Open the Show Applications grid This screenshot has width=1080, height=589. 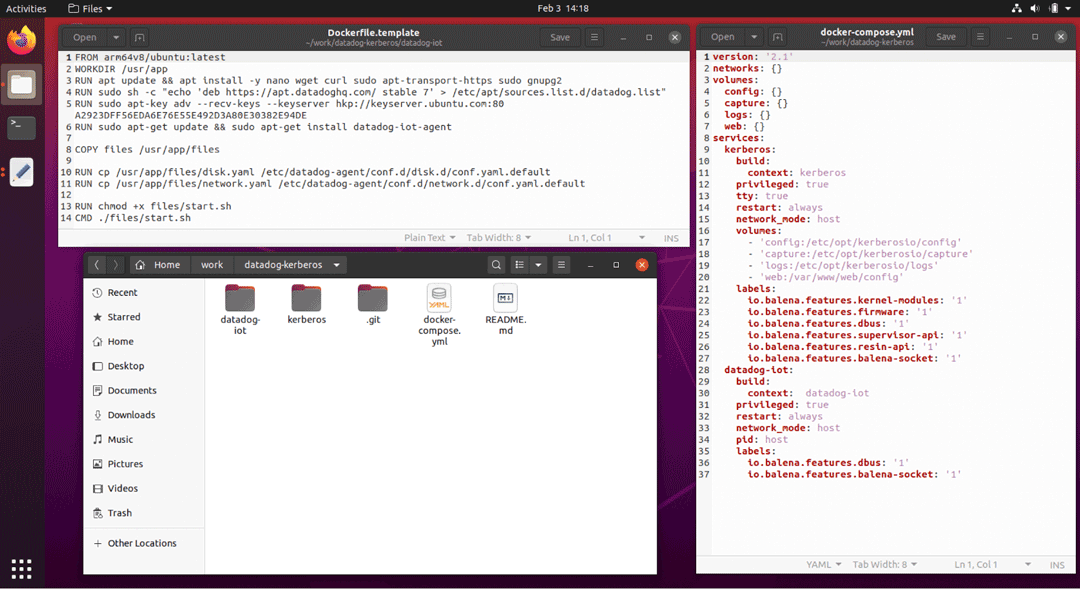[x=21, y=569]
